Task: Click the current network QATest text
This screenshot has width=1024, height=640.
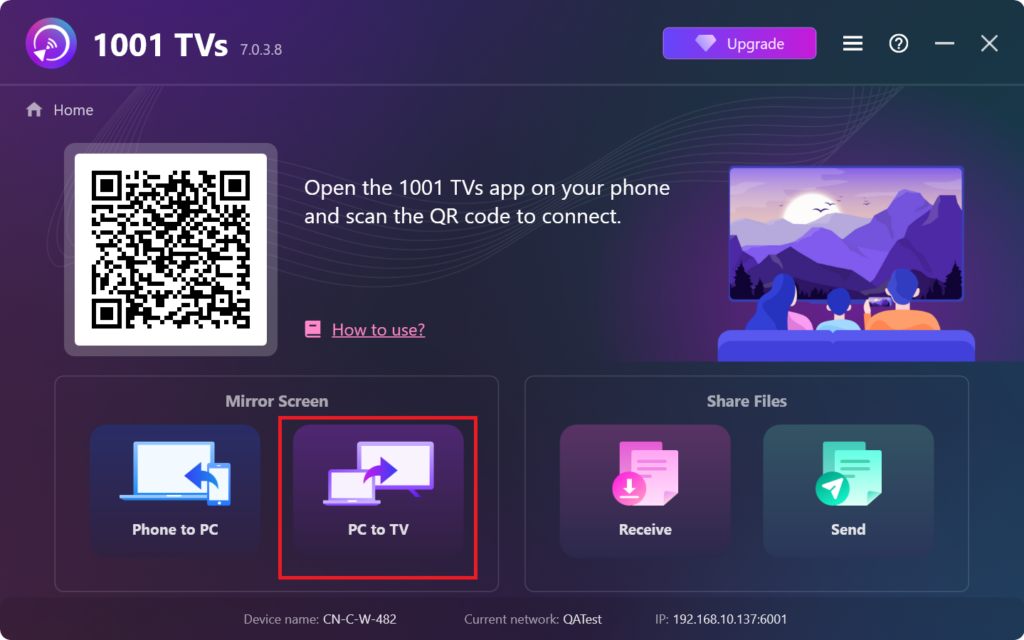Action: pos(583,619)
